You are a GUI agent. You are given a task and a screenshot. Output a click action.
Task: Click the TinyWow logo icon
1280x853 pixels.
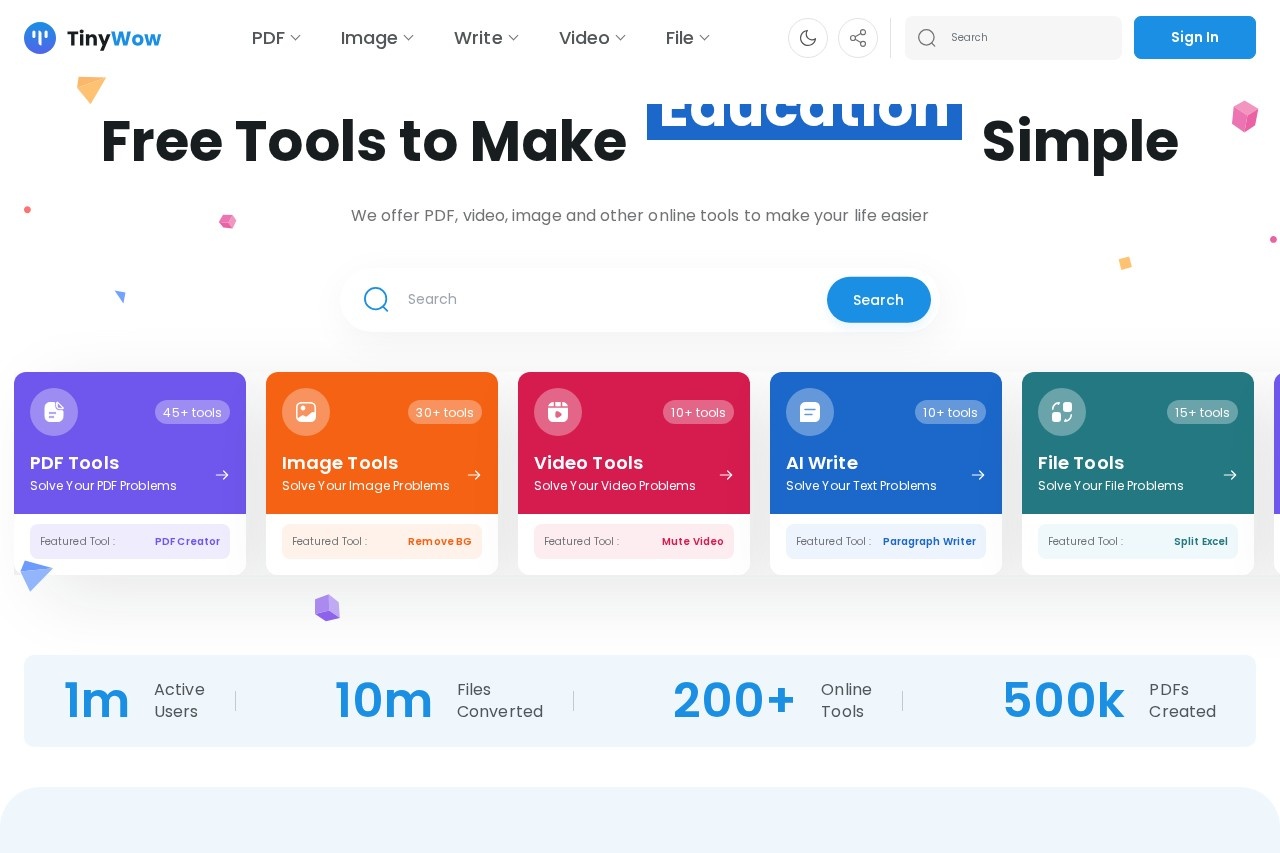40,38
